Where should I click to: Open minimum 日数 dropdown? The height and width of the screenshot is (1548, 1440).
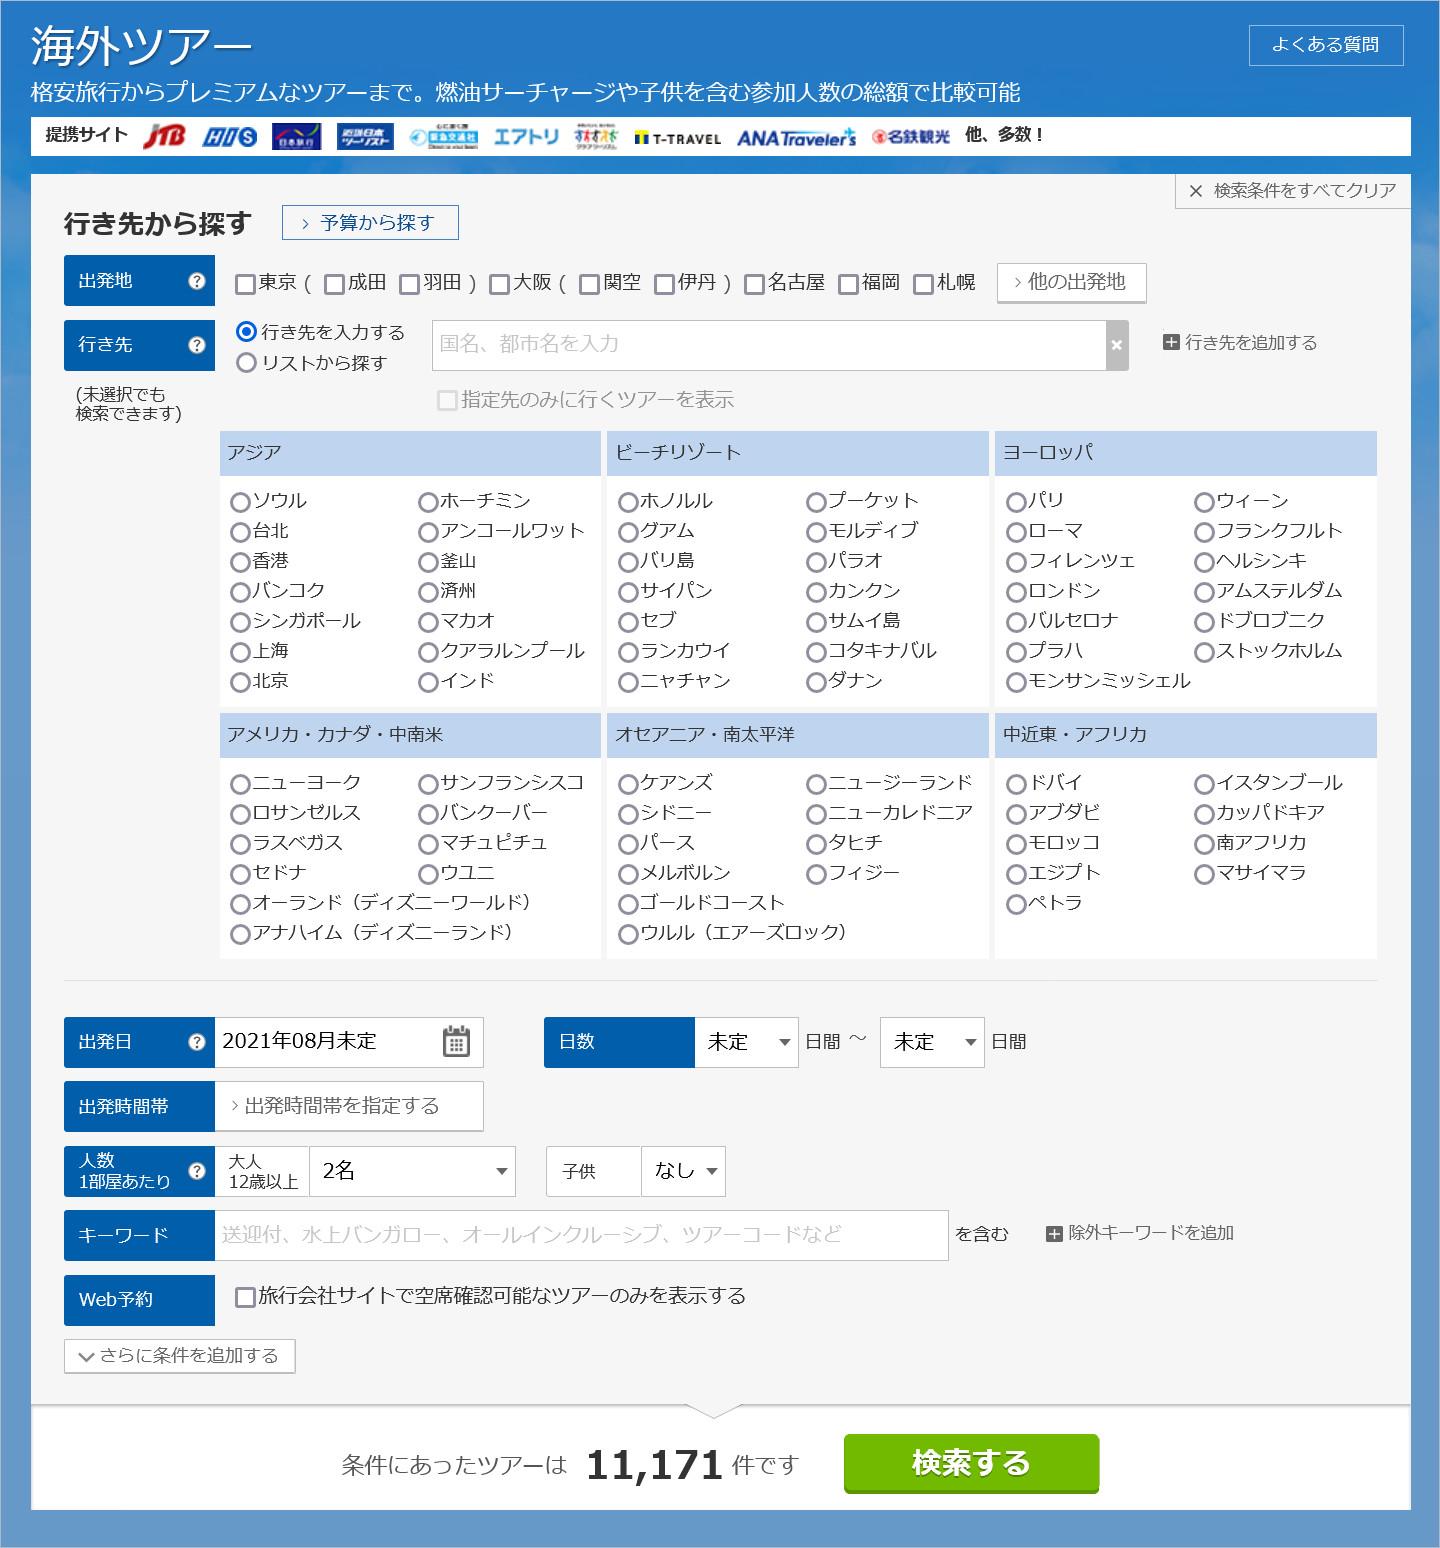746,1042
